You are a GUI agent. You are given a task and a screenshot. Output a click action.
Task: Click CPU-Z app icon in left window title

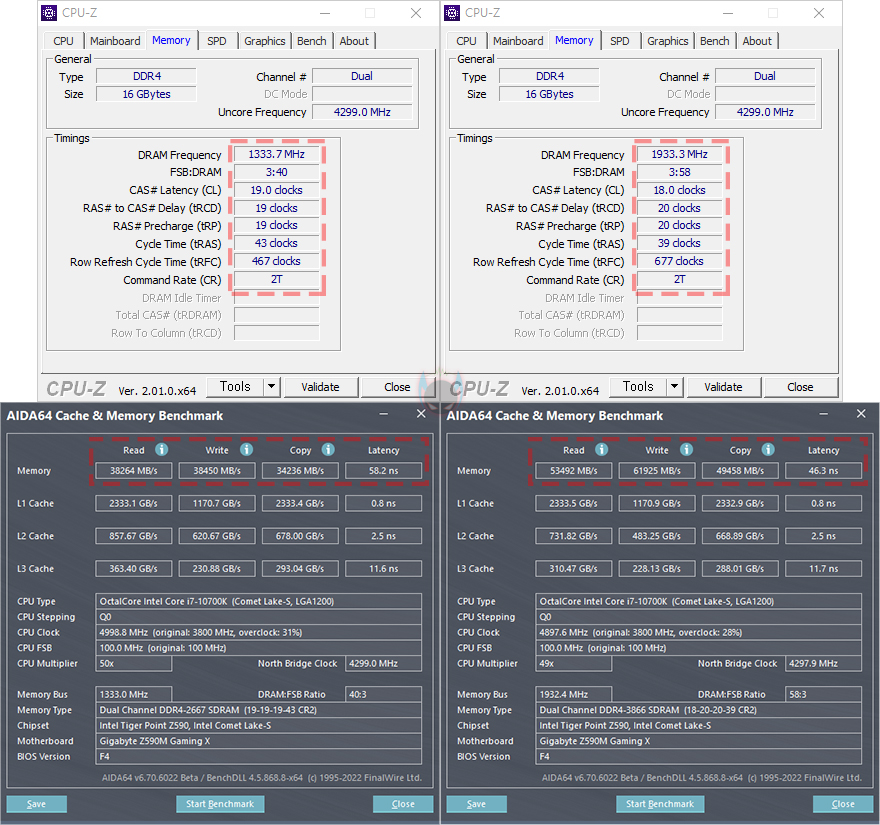click(49, 13)
